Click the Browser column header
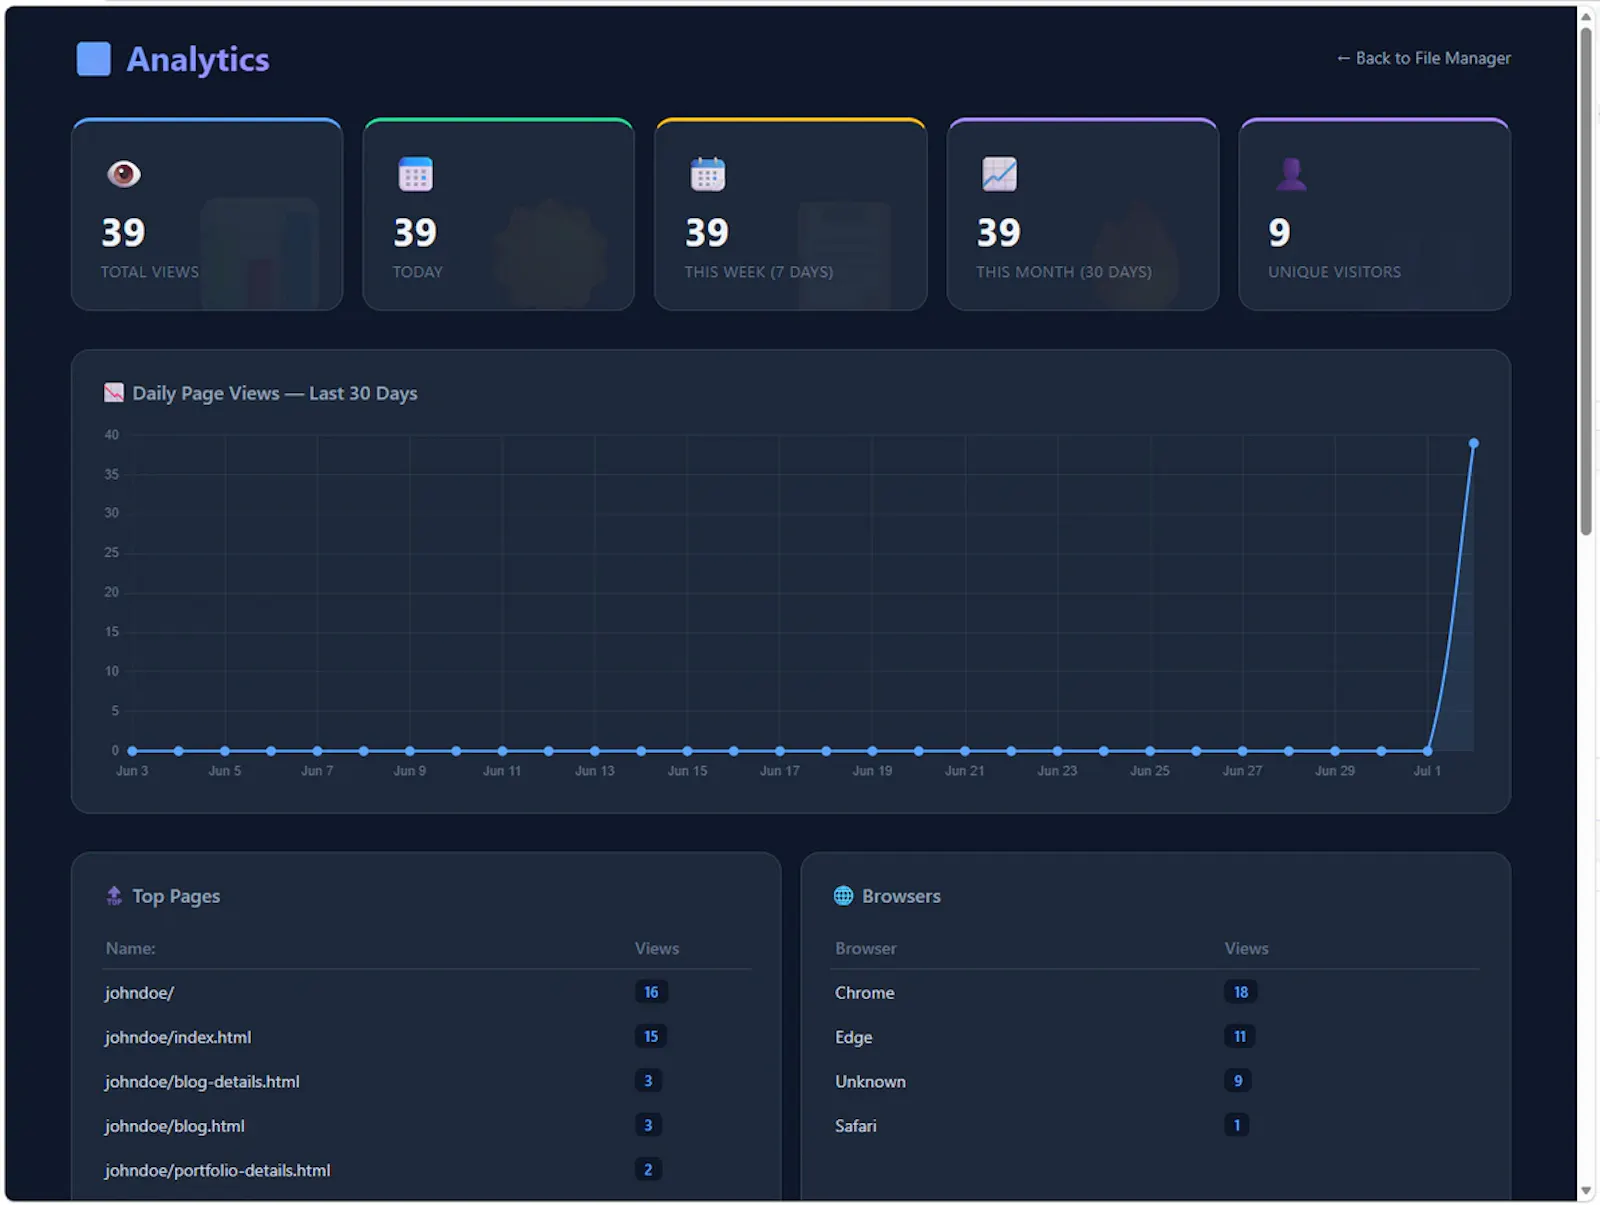Screen dimensions: 1600x1205 (x=866, y=948)
